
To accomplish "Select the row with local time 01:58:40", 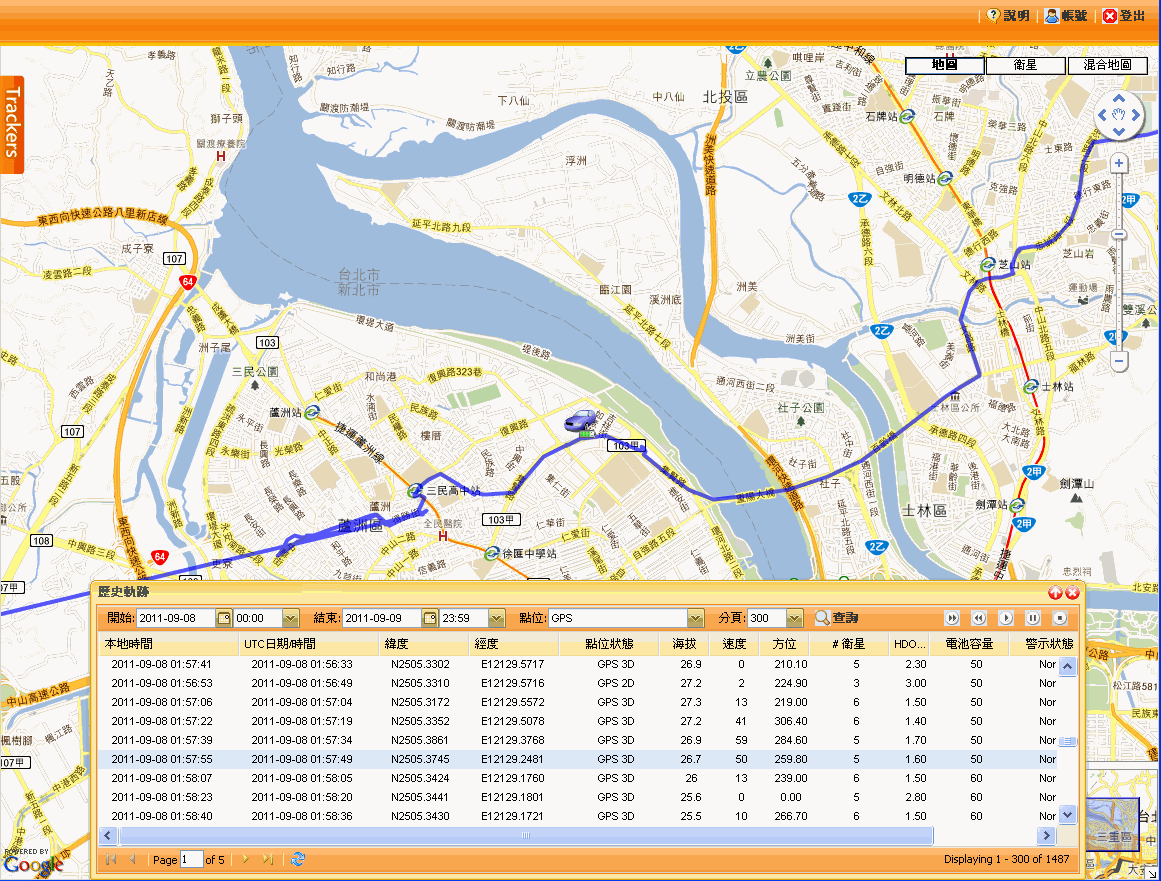I will pyautogui.click(x=578, y=817).
